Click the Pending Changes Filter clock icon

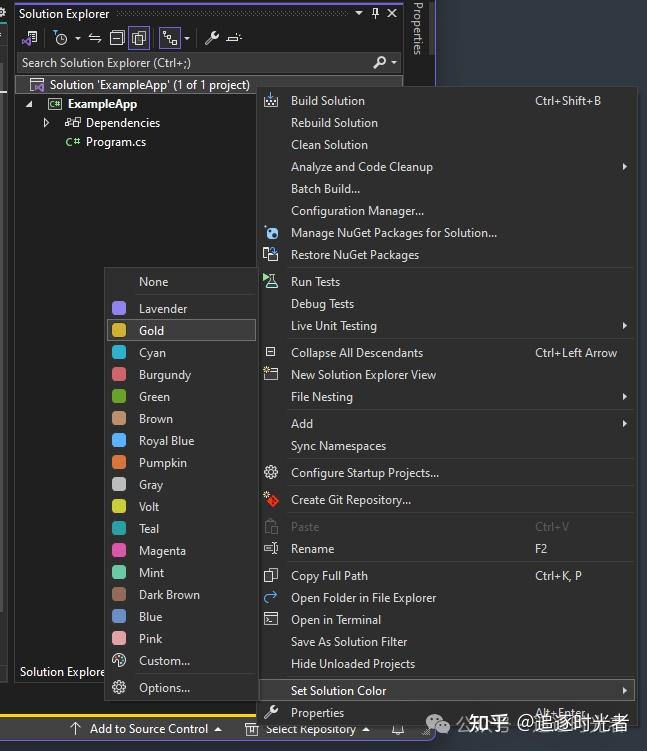pyautogui.click(x=61, y=38)
